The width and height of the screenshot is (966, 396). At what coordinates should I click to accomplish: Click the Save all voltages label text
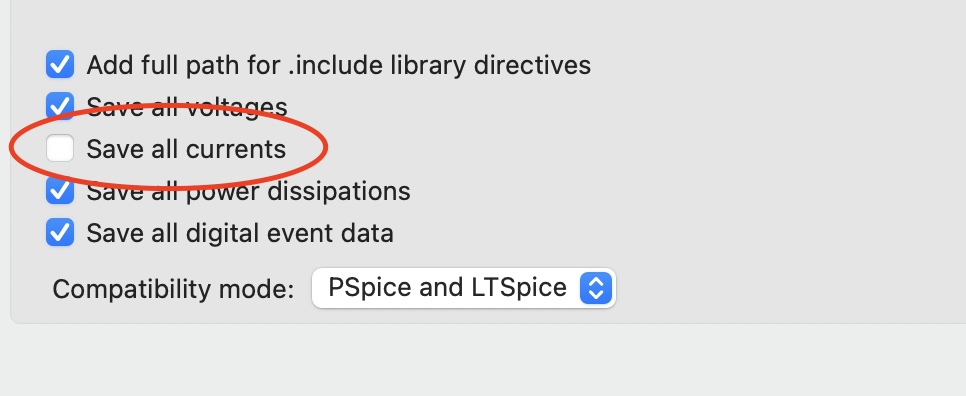click(x=187, y=107)
